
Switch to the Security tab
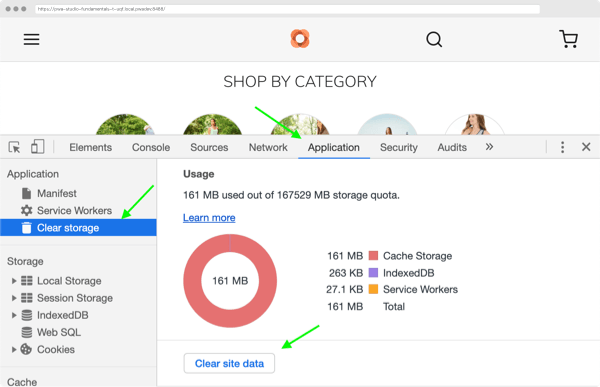[x=399, y=147]
